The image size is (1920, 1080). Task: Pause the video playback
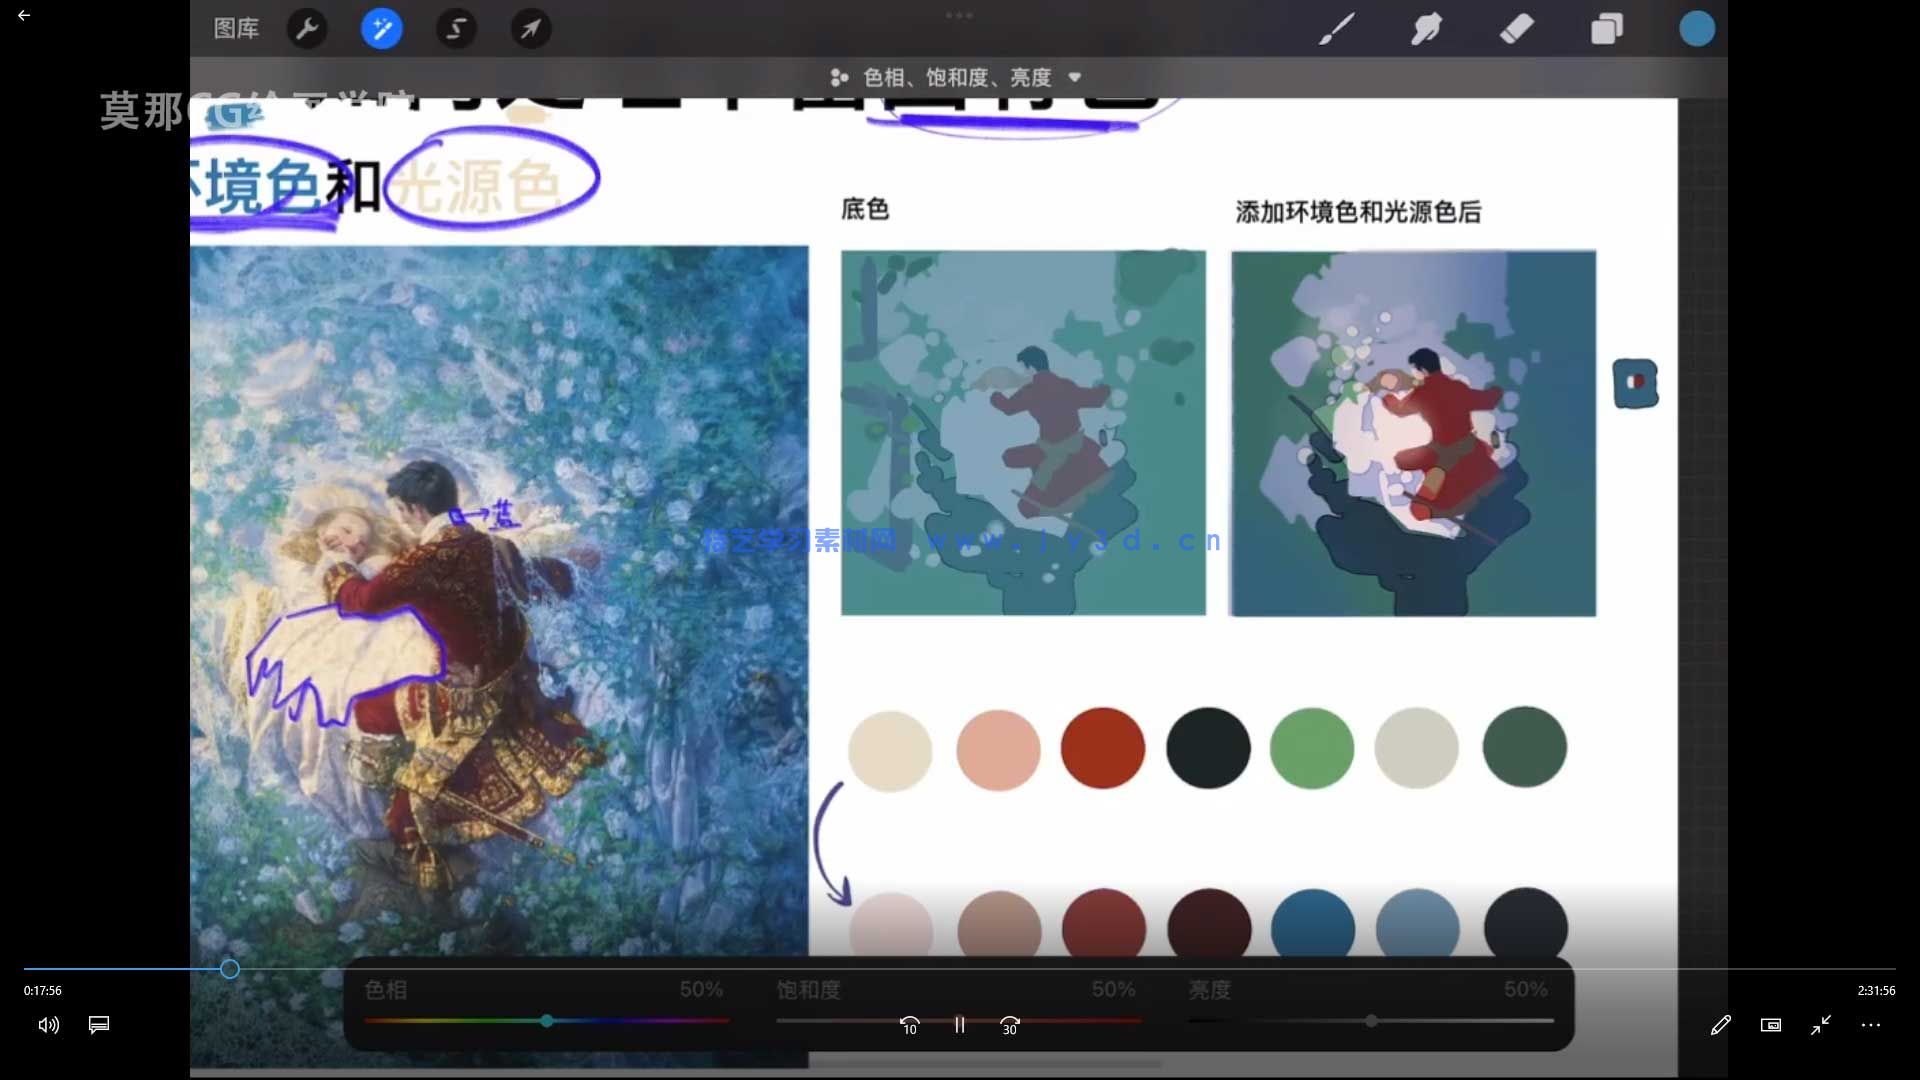click(959, 1025)
